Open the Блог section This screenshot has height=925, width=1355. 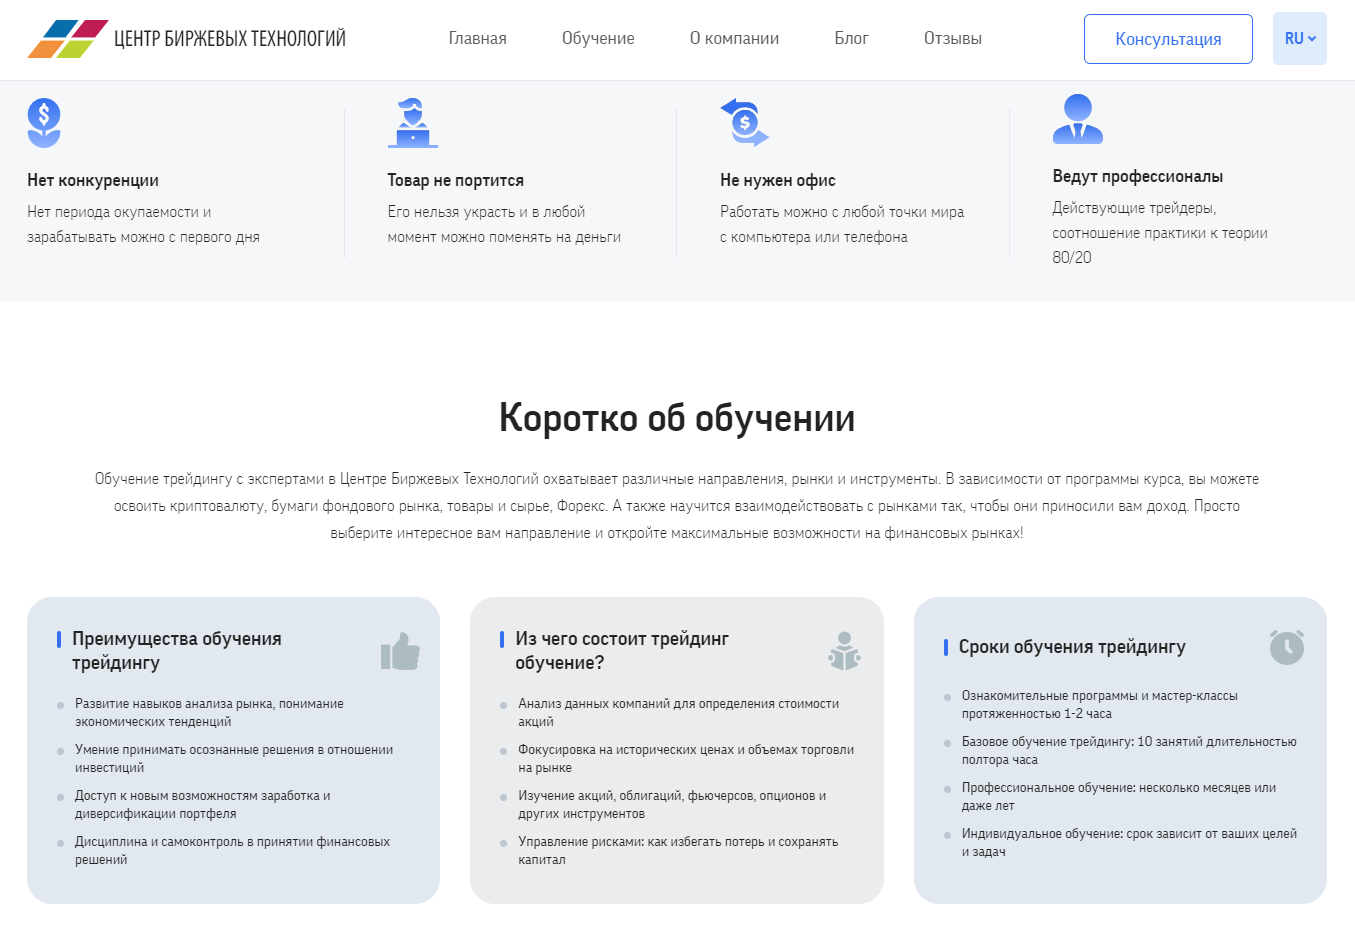[x=851, y=39]
